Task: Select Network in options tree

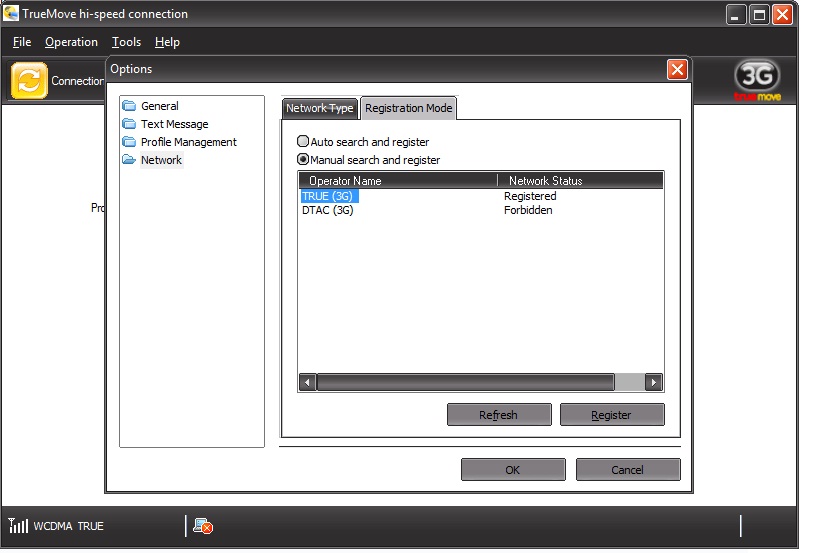Action: (x=161, y=159)
